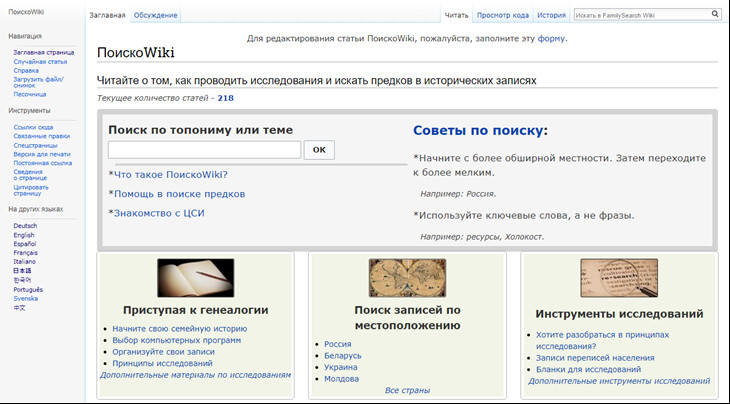The height and width of the screenshot is (404, 730).
Task: Switch language to Korean (한국어)
Action: [x=22, y=280]
